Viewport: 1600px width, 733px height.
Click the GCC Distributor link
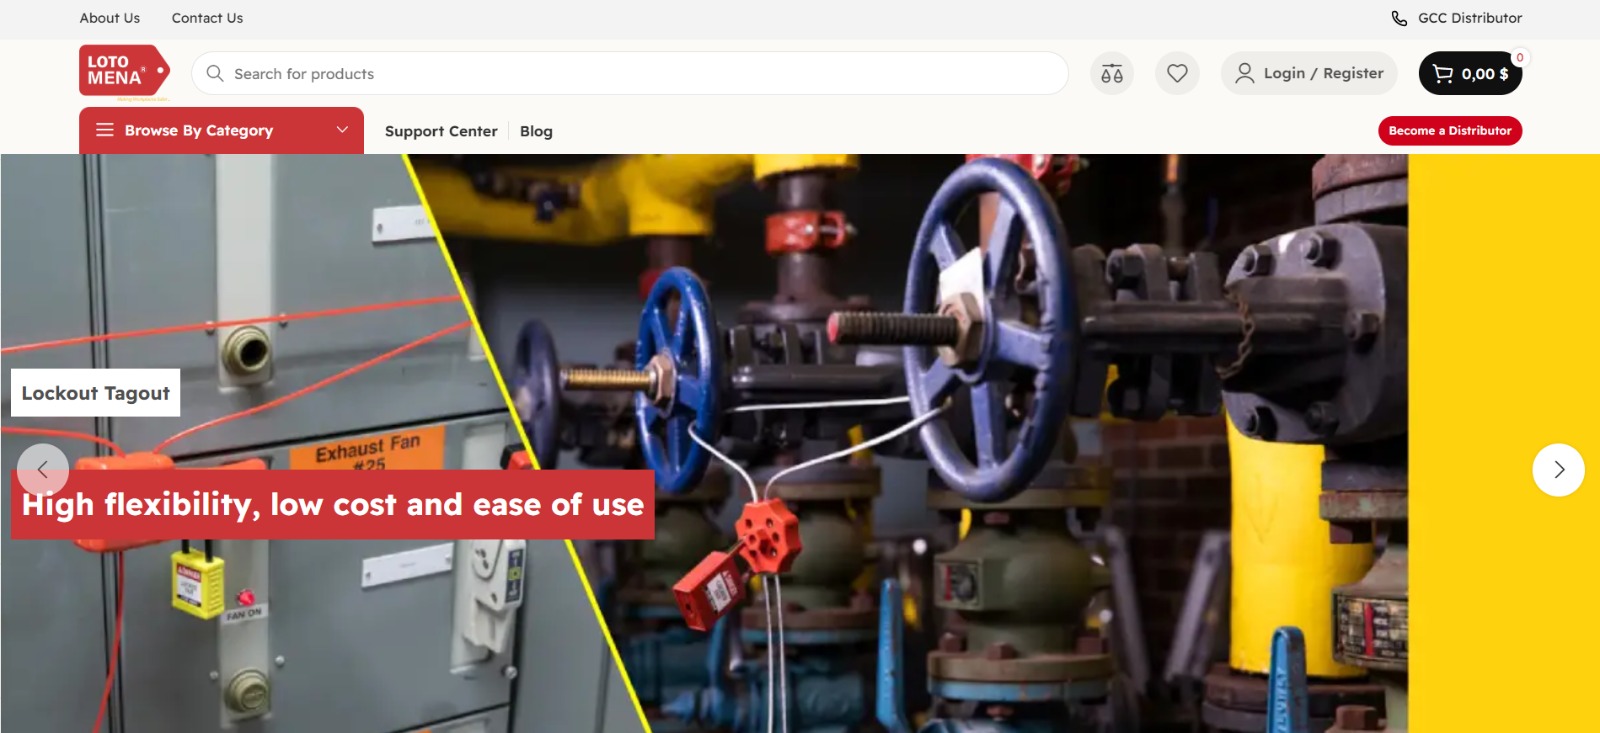click(1470, 18)
